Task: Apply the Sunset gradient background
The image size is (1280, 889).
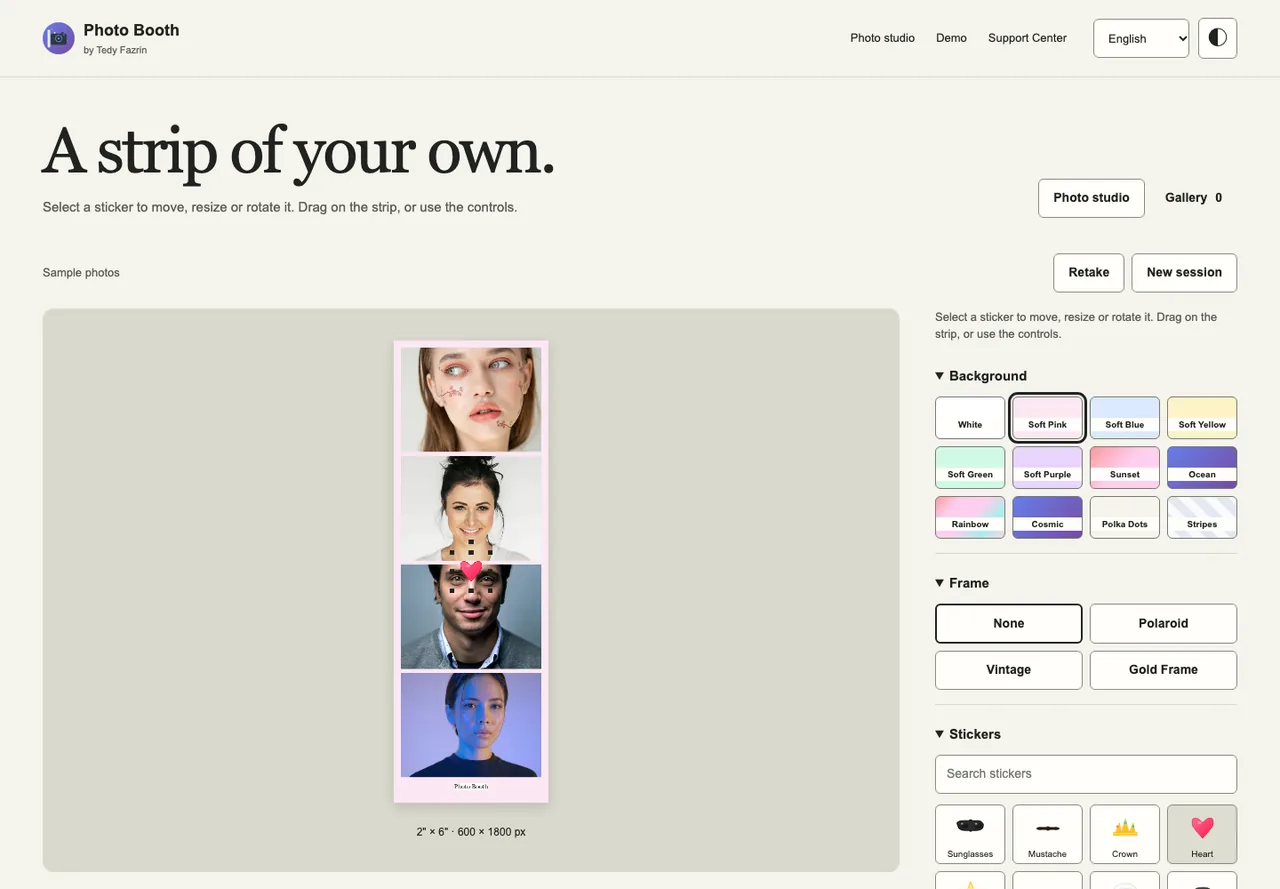Action: click(x=1125, y=468)
